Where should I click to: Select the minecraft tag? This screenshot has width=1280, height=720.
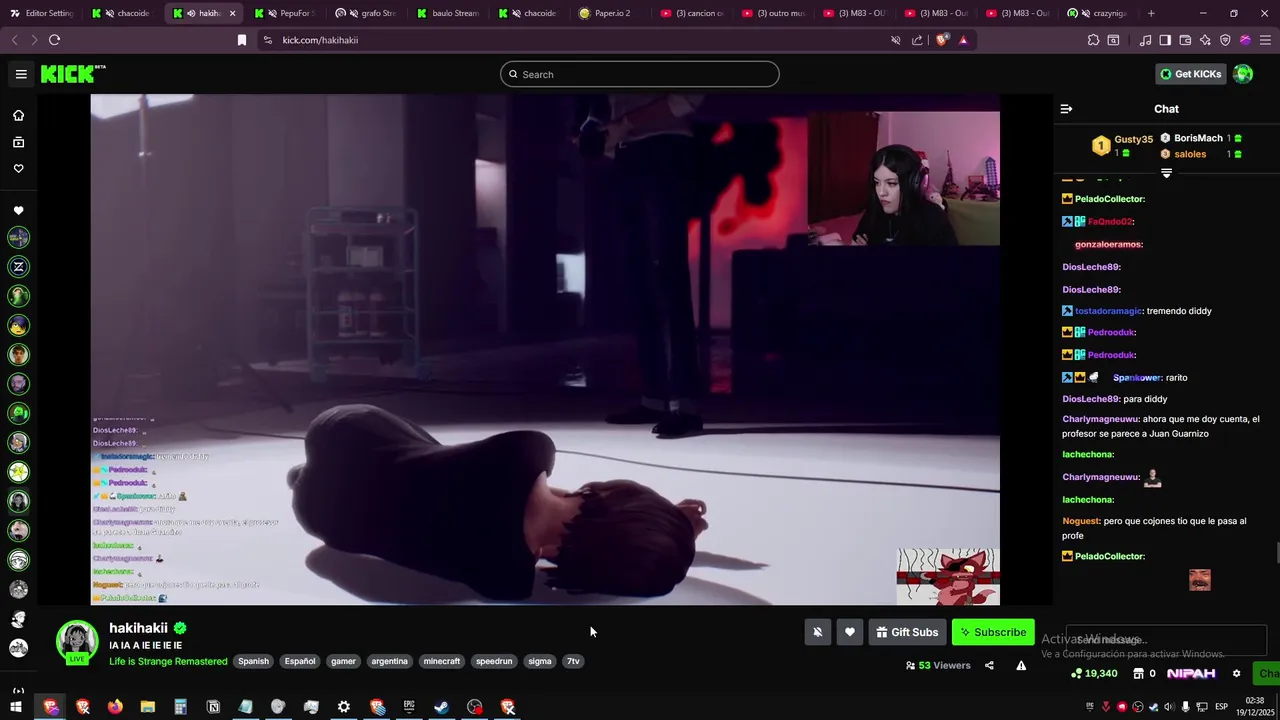(x=441, y=661)
